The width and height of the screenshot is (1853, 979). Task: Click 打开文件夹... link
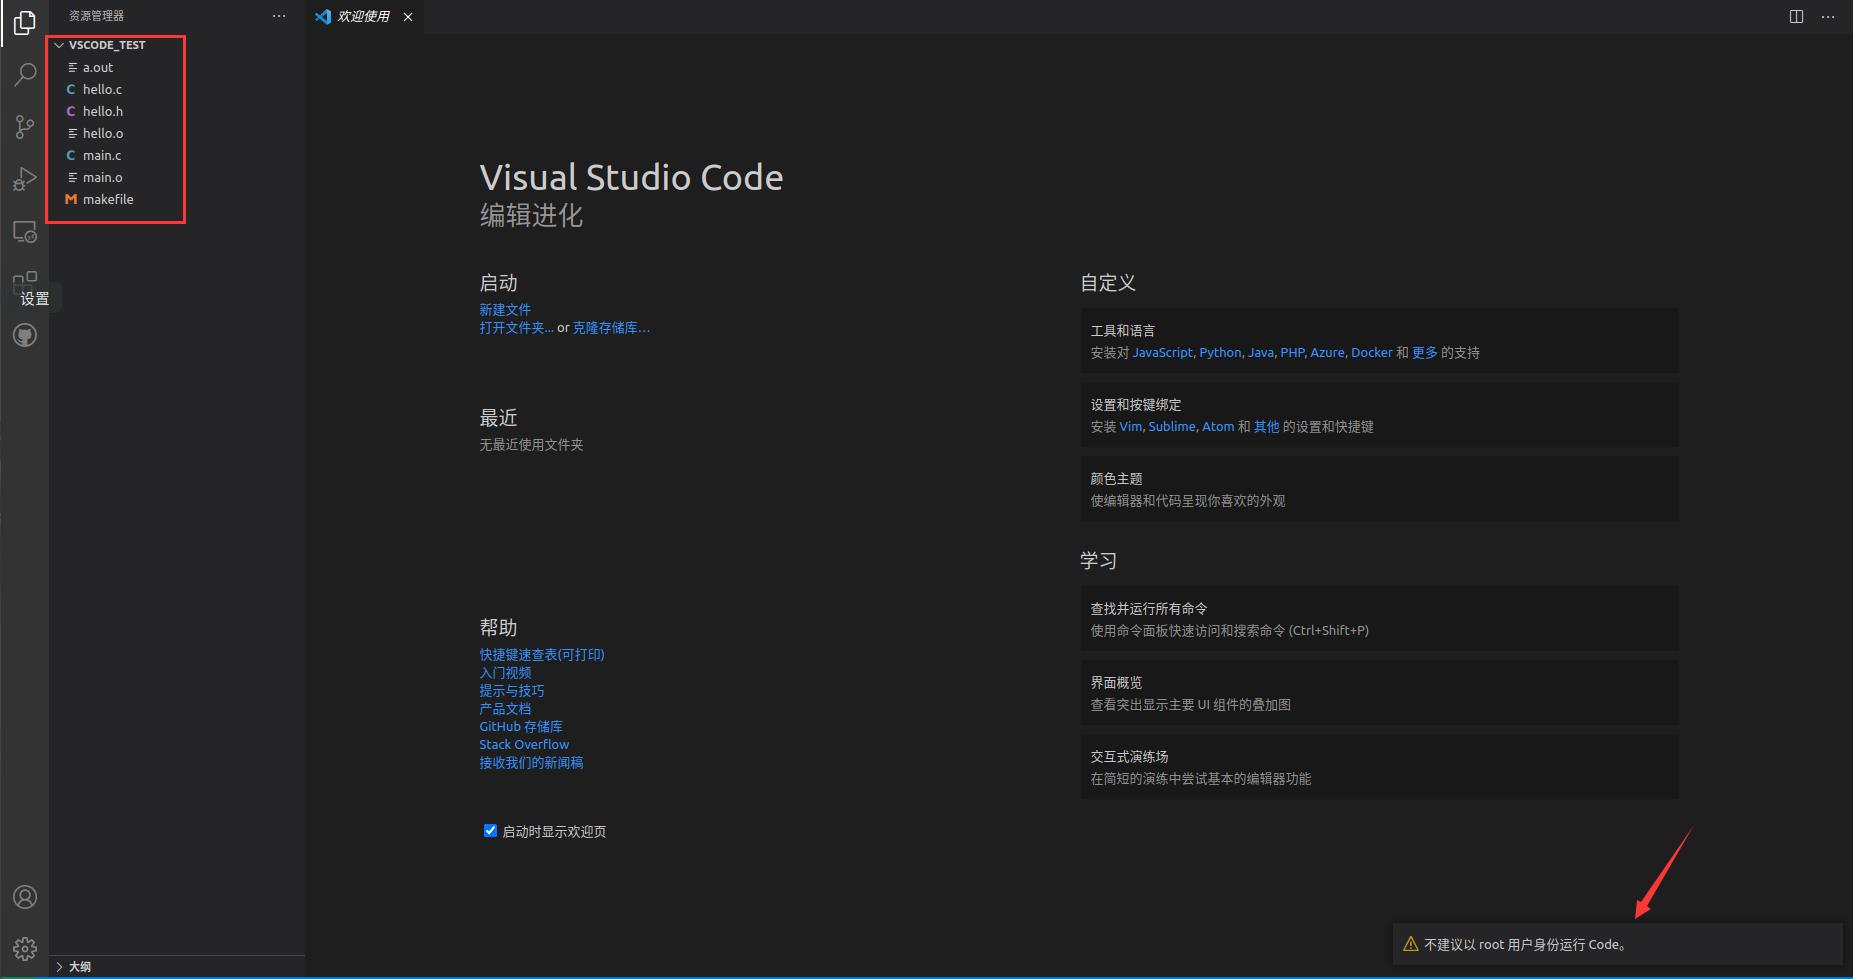[x=516, y=328]
